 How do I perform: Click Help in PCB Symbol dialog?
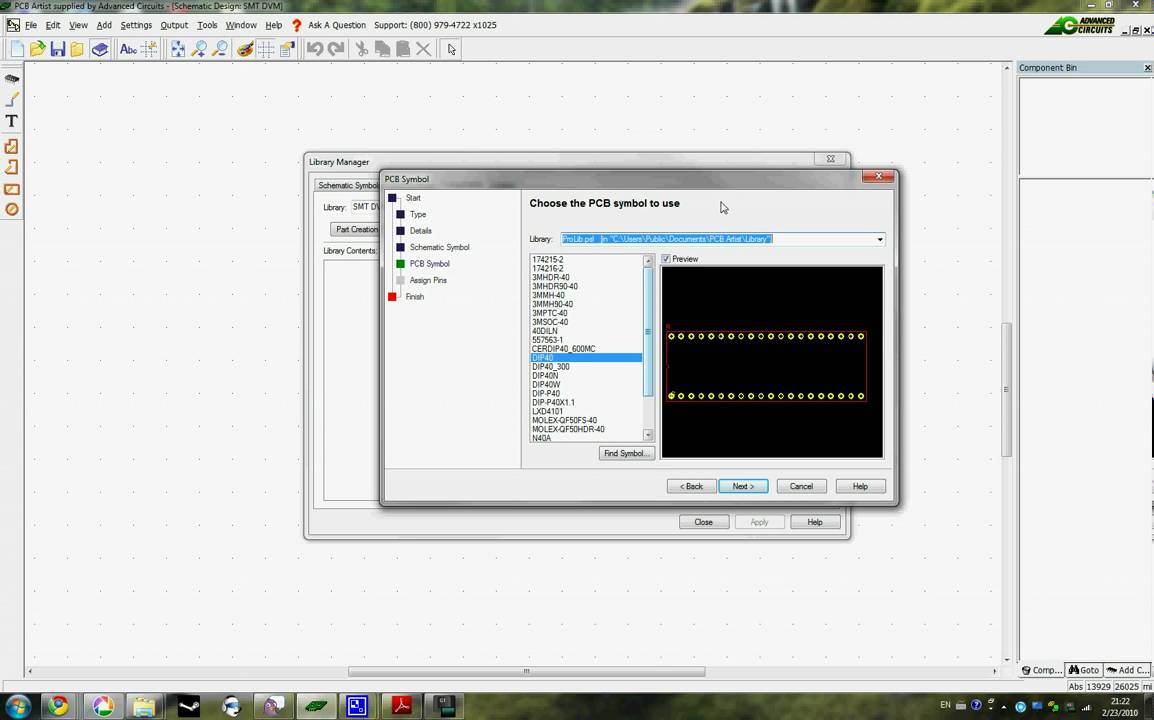tap(860, 487)
